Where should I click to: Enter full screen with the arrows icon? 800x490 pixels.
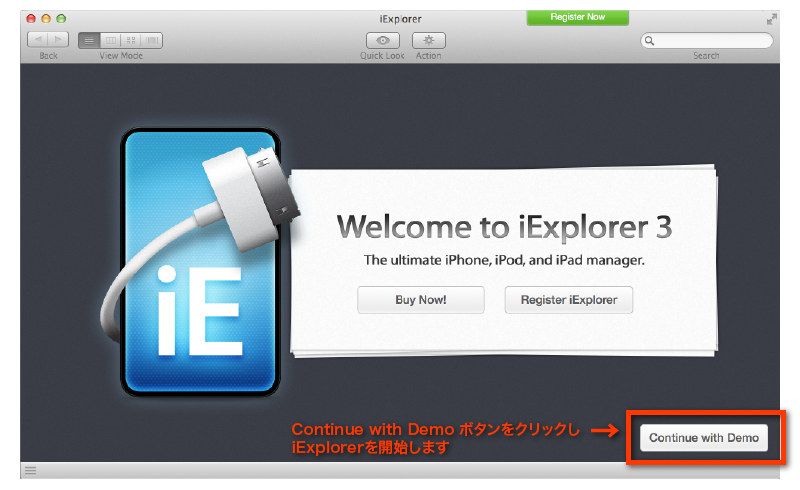click(771, 19)
